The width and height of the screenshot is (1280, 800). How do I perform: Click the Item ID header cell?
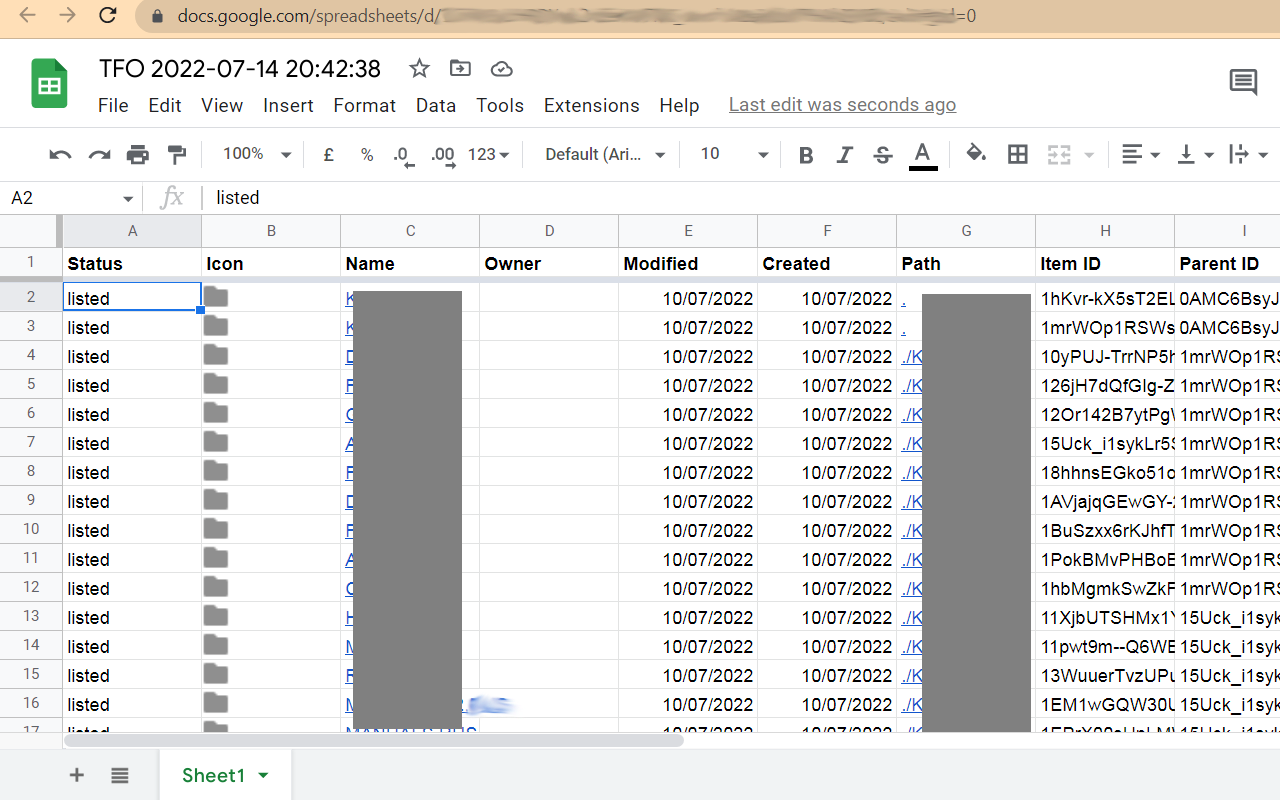pos(1105,264)
